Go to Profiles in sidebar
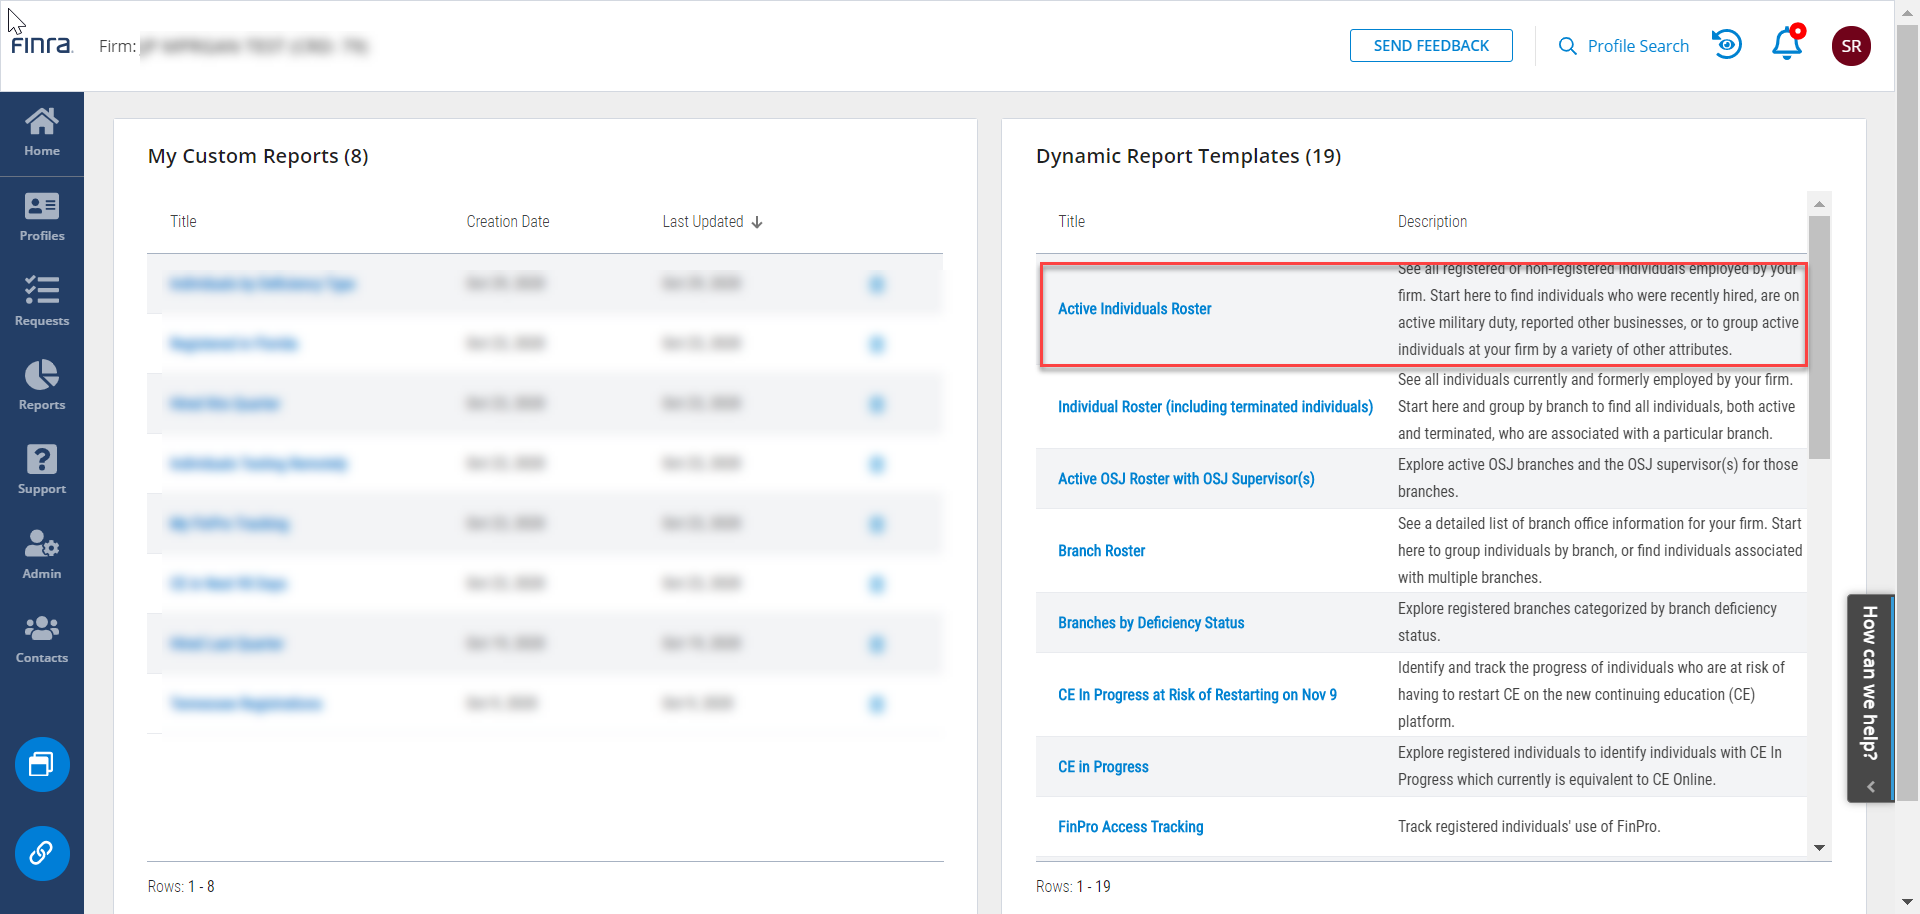 tap(42, 217)
